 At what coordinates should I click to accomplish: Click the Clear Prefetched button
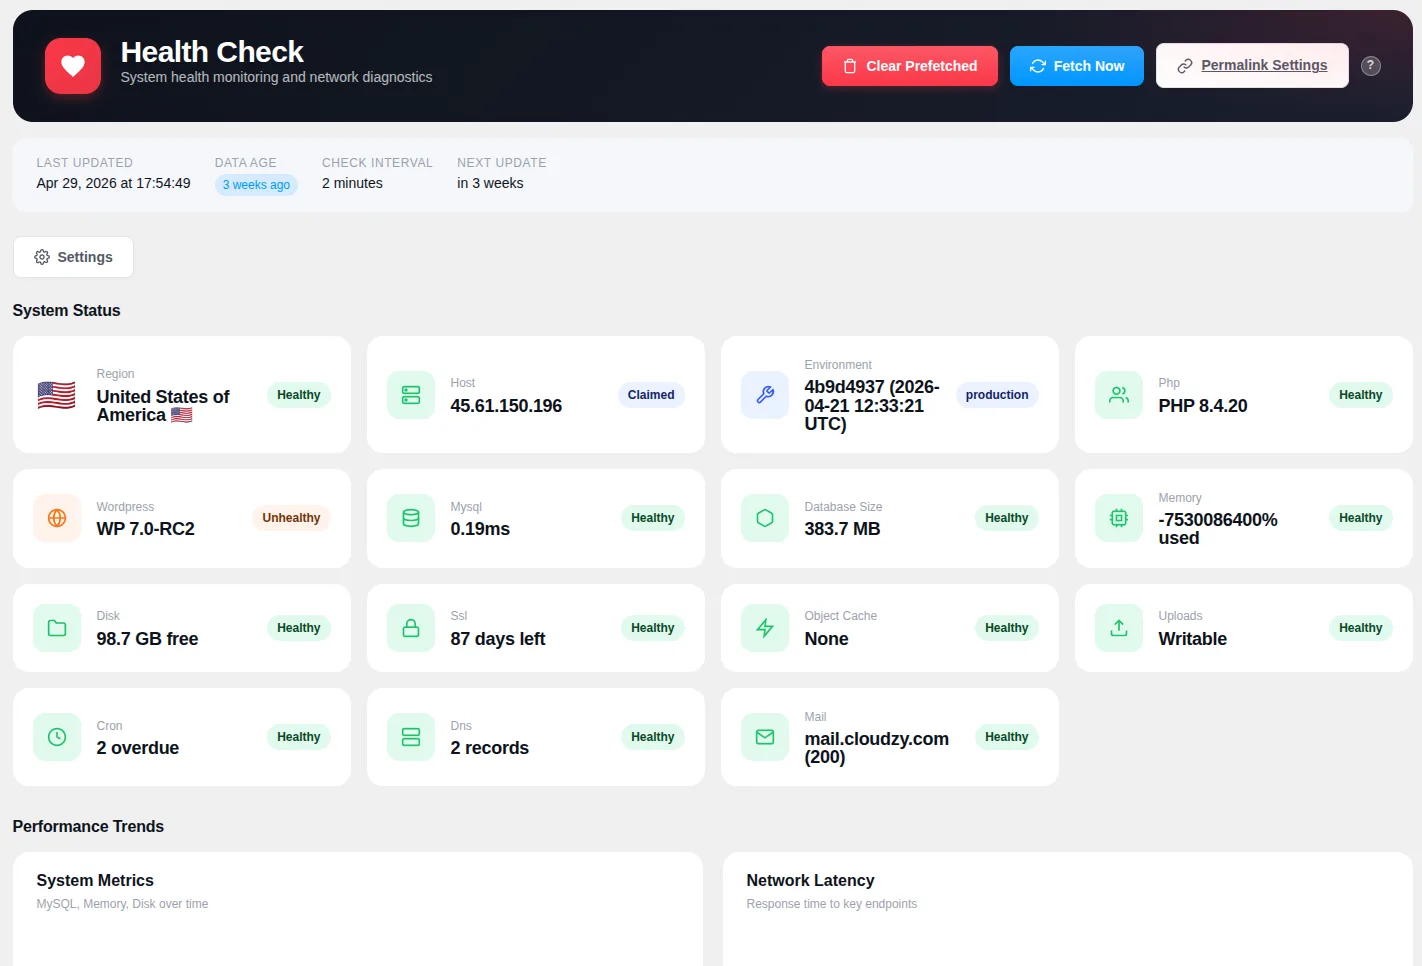click(910, 66)
